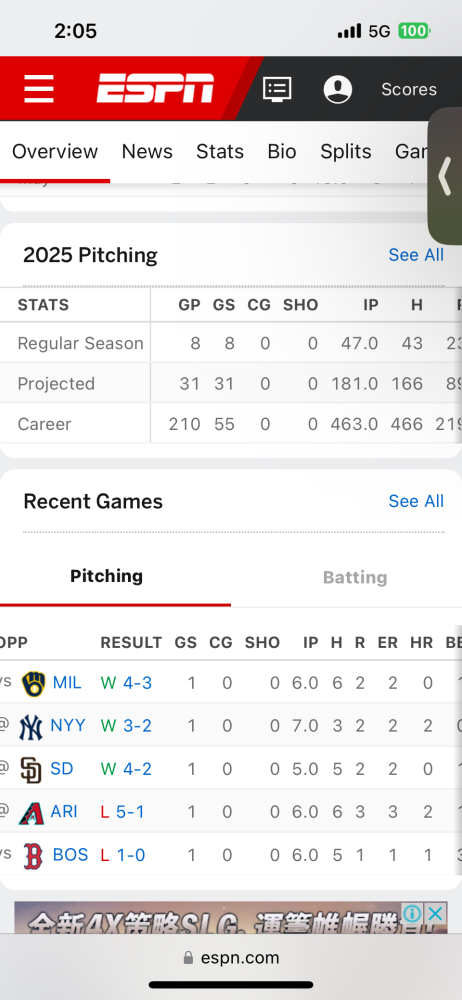The image size is (462, 1000).
Task: Open the Scores link in header
Action: coord(409,89)
